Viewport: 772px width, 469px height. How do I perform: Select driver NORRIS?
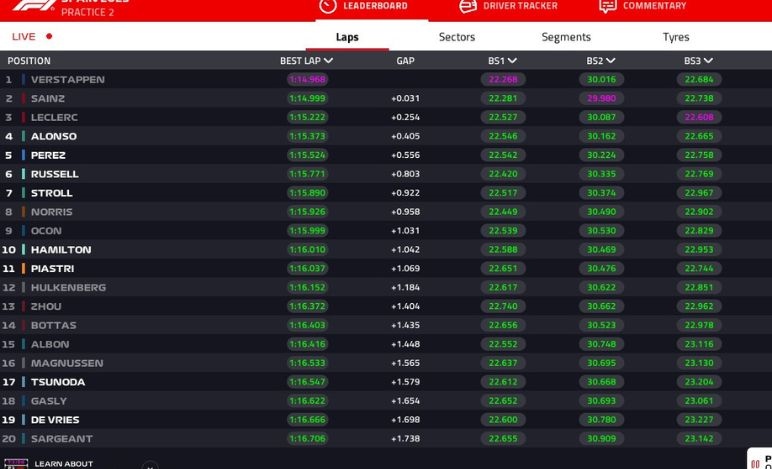tap(51, 212)
